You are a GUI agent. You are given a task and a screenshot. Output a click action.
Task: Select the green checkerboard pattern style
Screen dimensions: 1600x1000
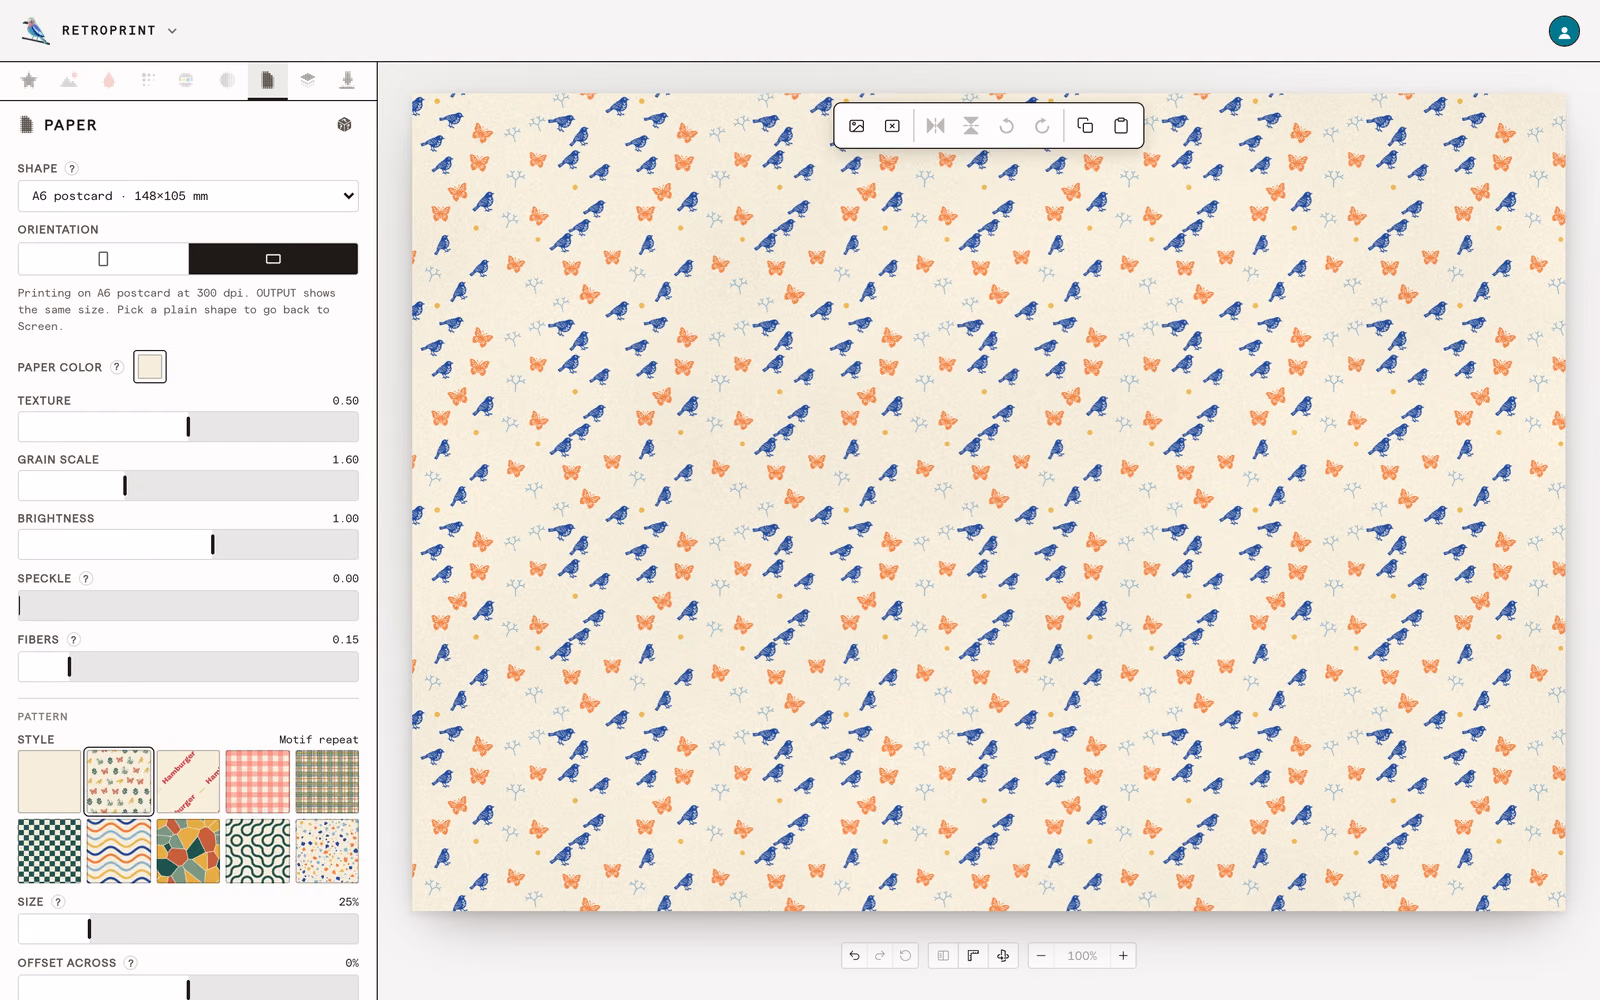click(49, 851)
